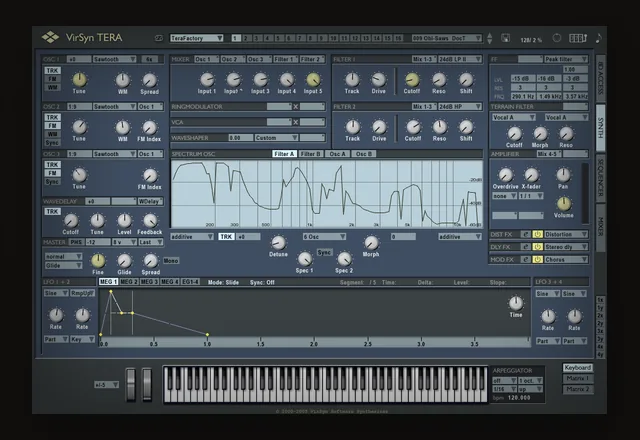Viewport: 640px width, 440px height.
Task: Open the TeraFactory bank dropdown
Action: [196, 38]
